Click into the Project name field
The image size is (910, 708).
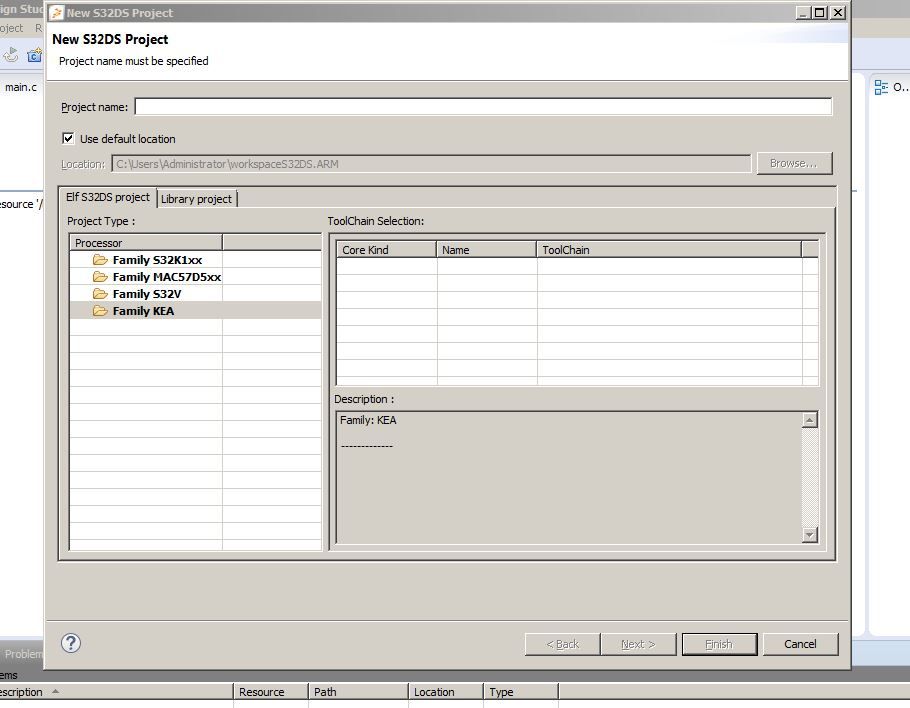[x=483, y=107]
